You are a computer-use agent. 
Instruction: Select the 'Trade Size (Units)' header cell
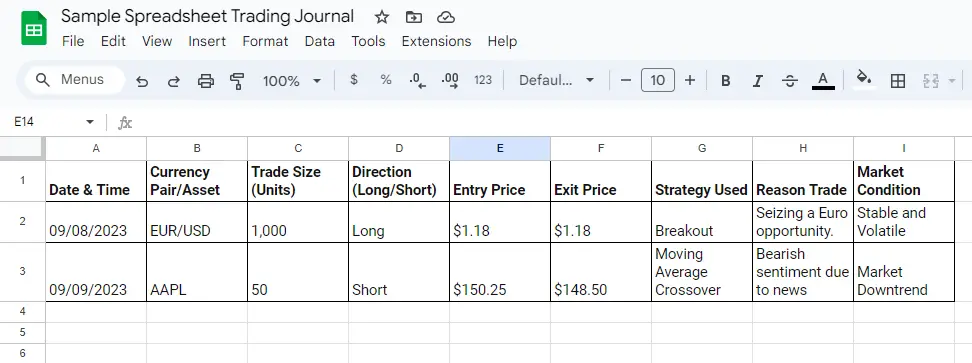tap(298, 181)
